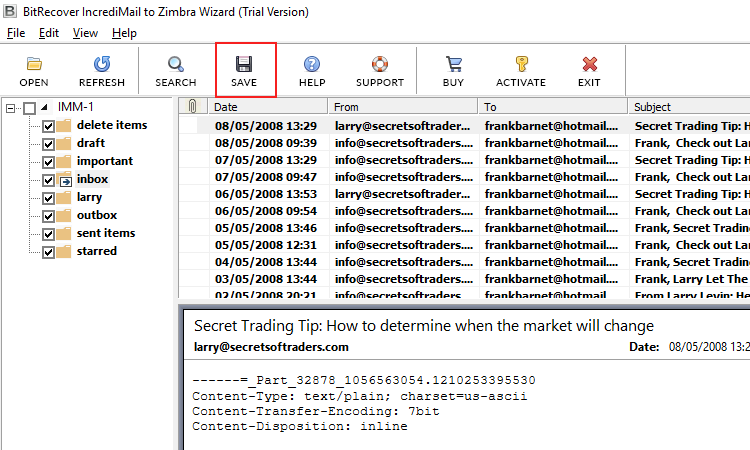
Task: Open the View menu
Action: point(85,33)
